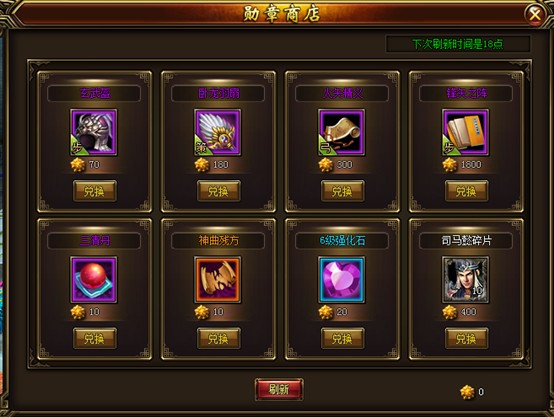This screenshot has width=554, height=417.
Task: Click 兑换 under 火矢精义
Action: tap(343, 191)
